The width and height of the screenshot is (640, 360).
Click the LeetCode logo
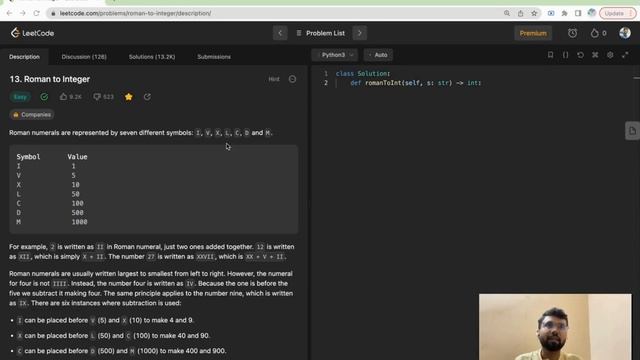tap(32, 33)
